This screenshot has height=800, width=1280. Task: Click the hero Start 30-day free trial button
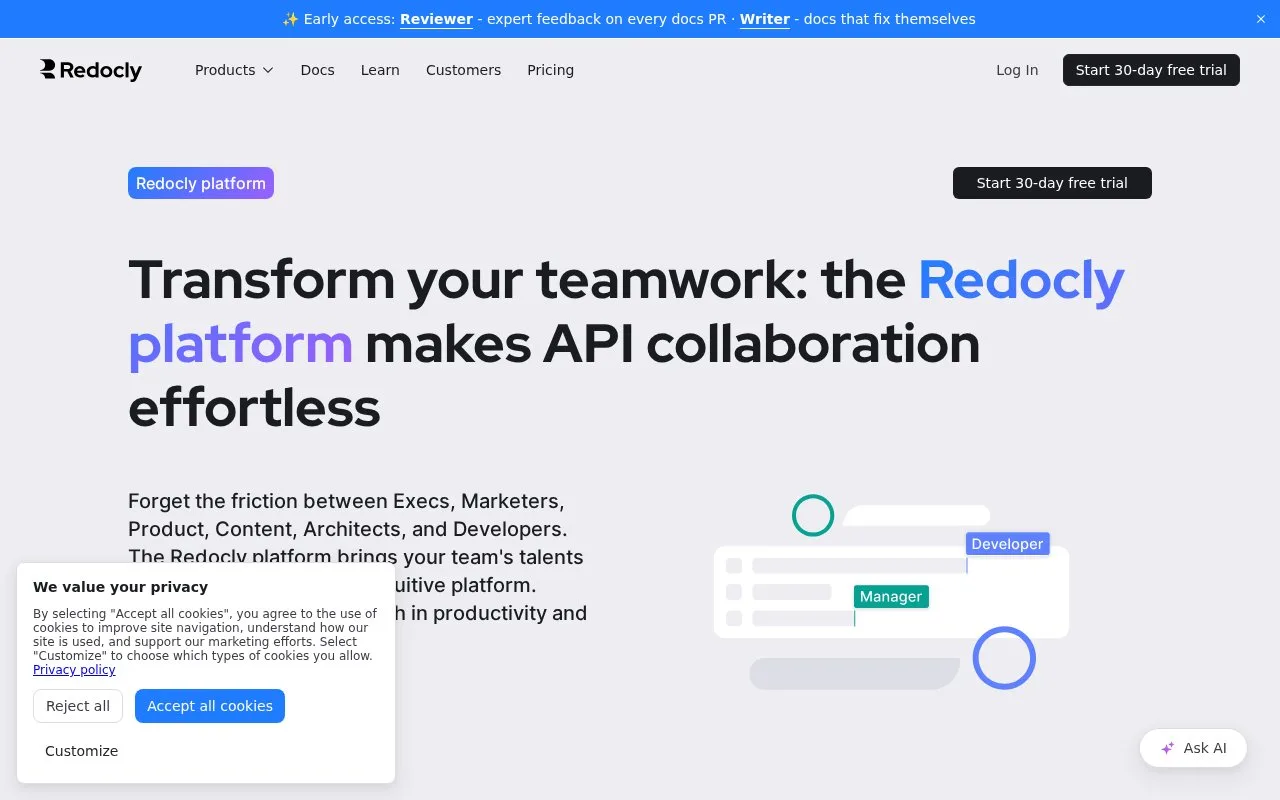[x=1052, y=183]
